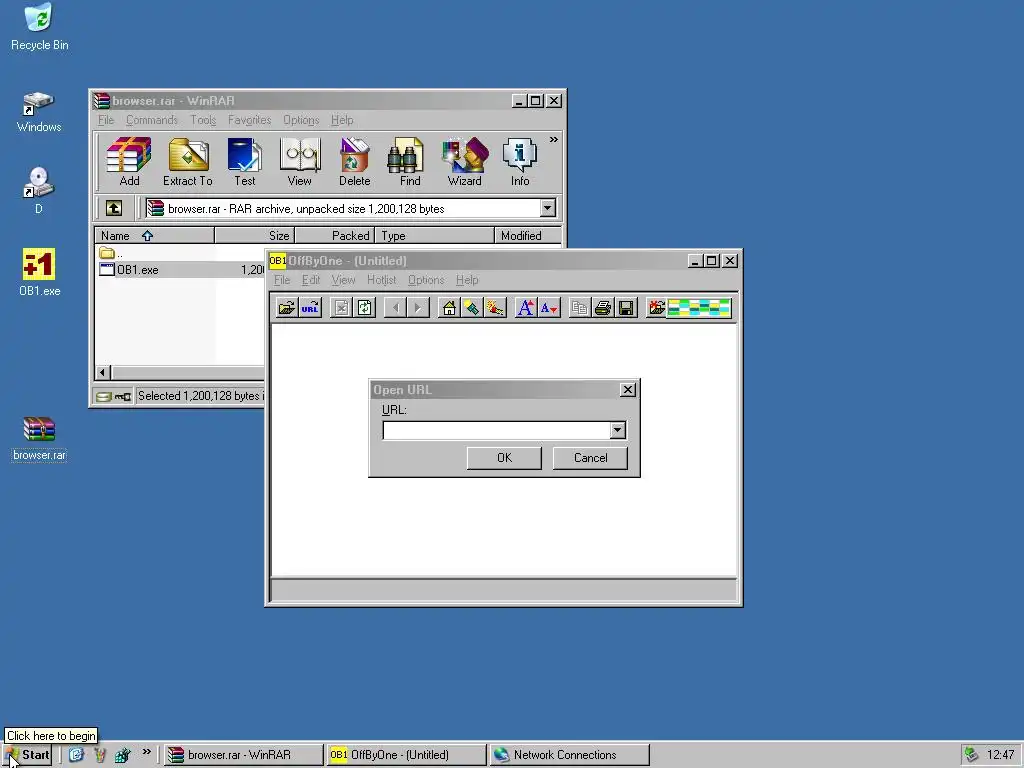The width and height of the screenshot is (1024, 768).
Task: Click the flashlight search icon in OffByOne
Action: [472, 308]
